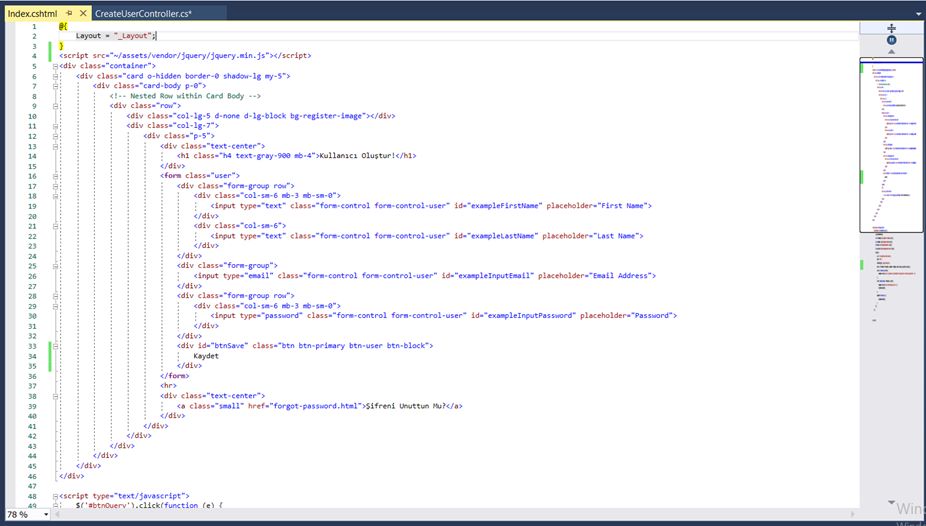This screenshot has height=526, width=926.
Task: Click the code minimap scrollbar preview
Action: (x=891, y=146)
